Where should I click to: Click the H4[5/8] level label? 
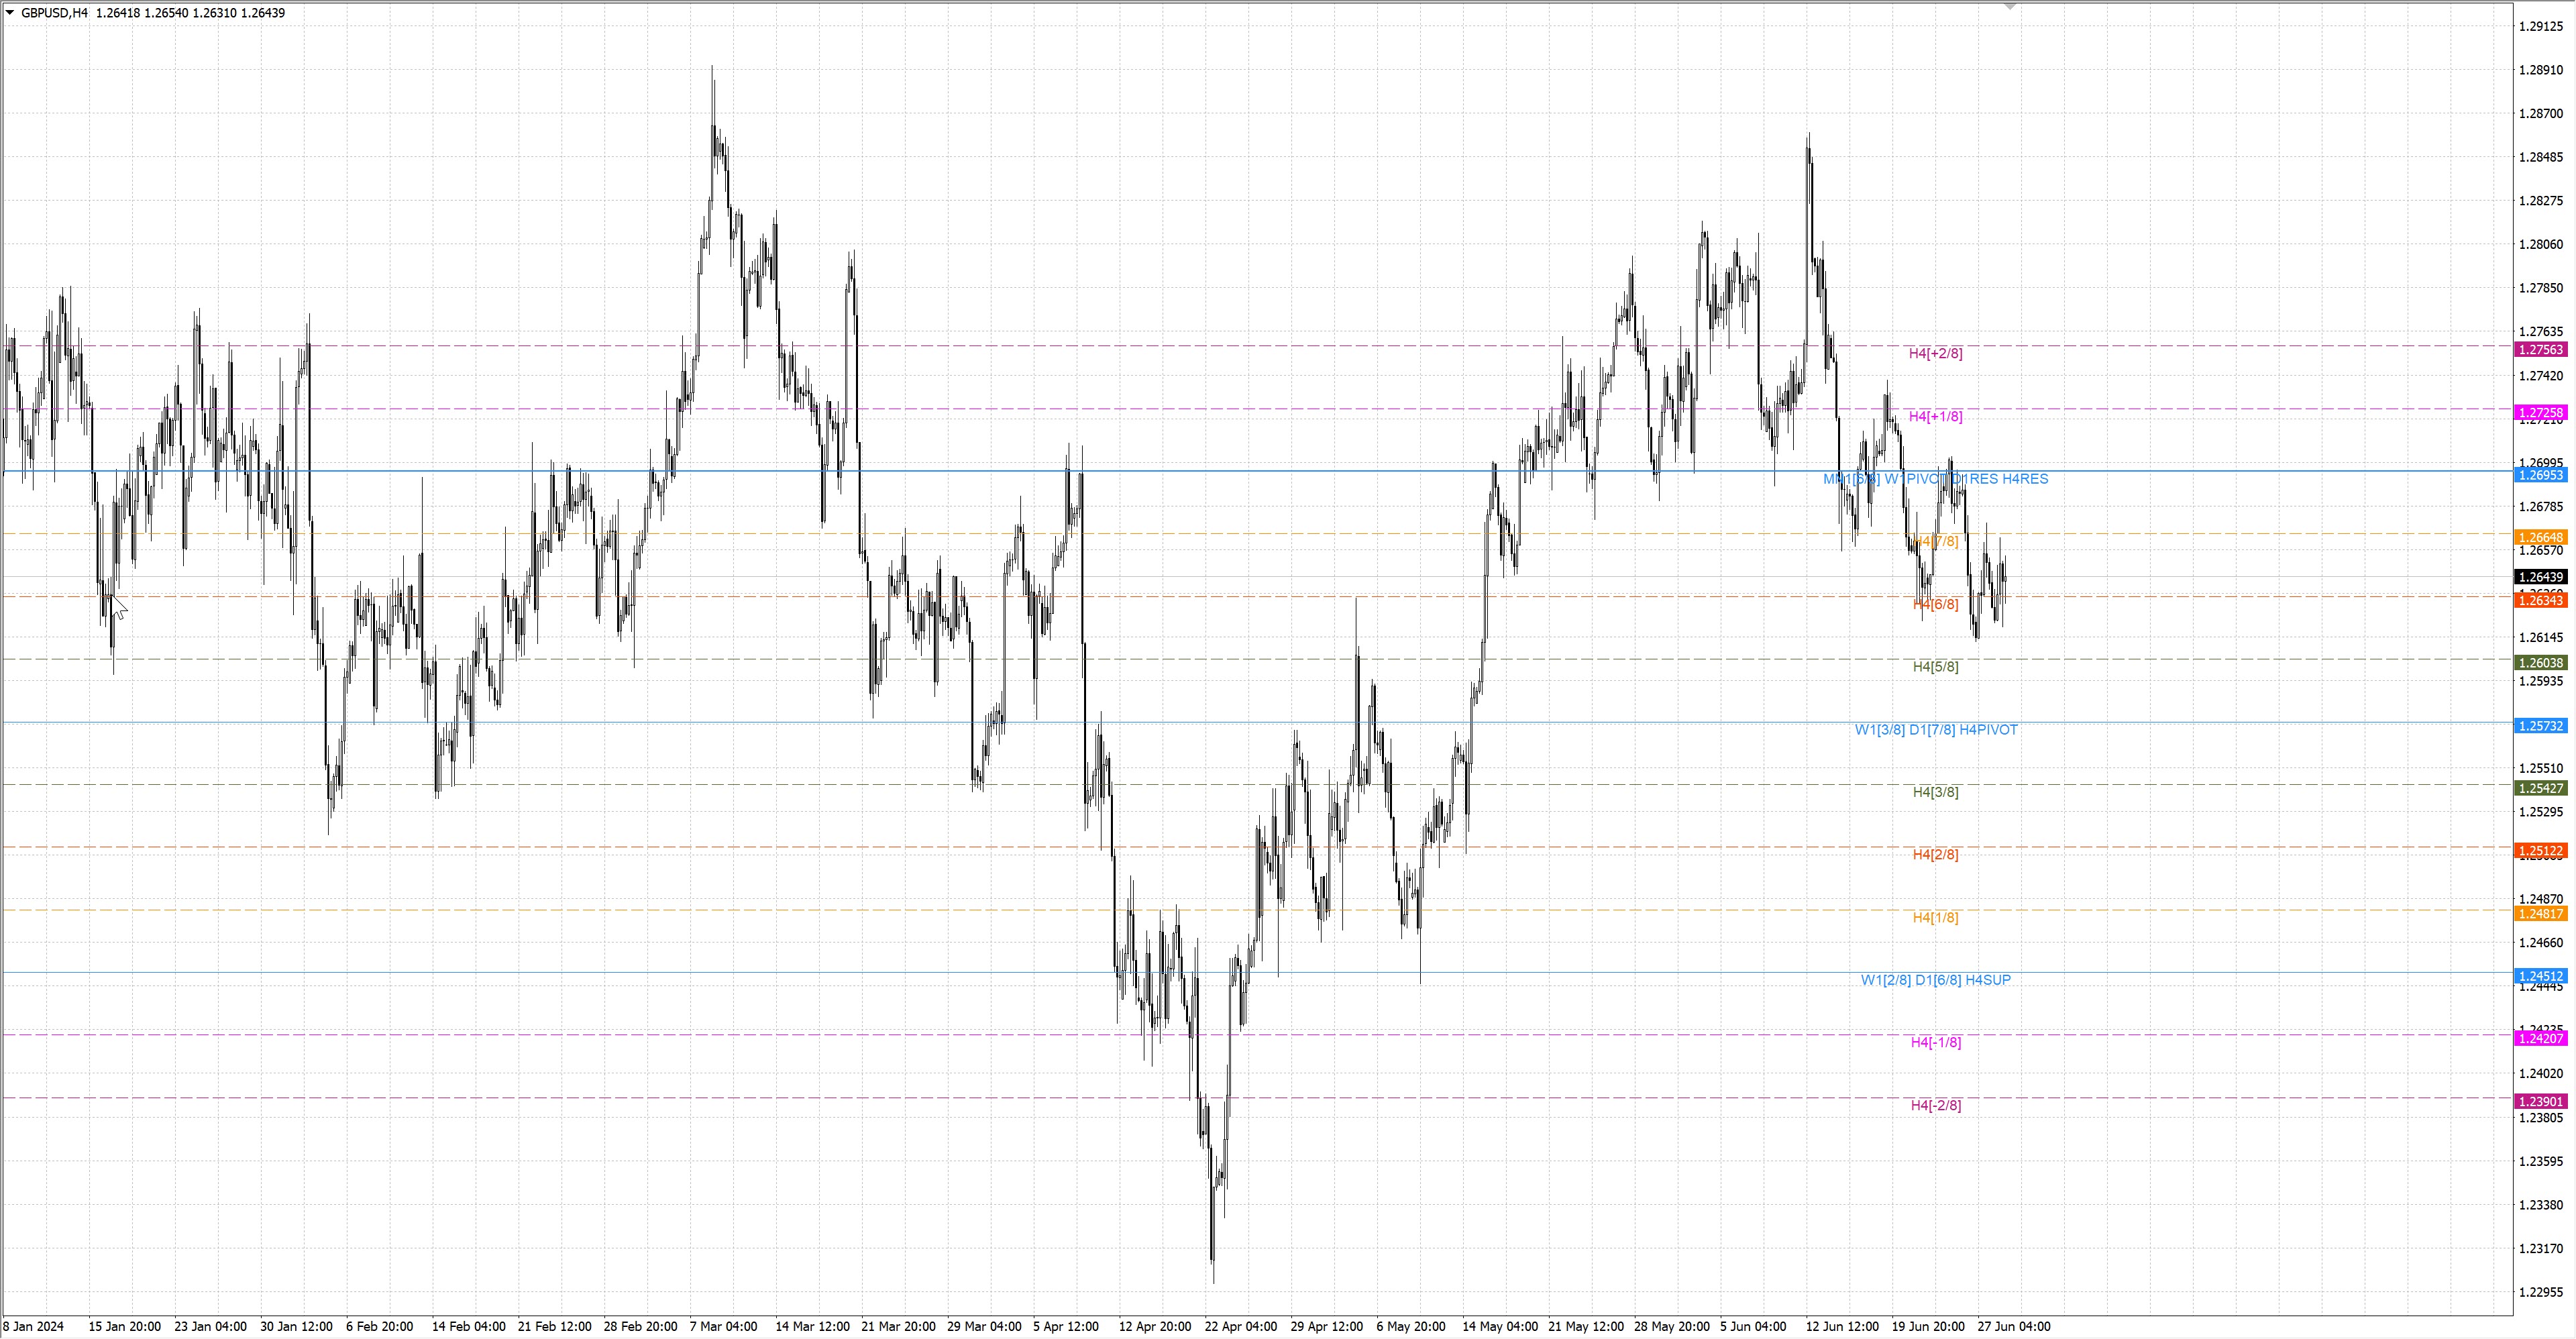(x=1935, y=667)
